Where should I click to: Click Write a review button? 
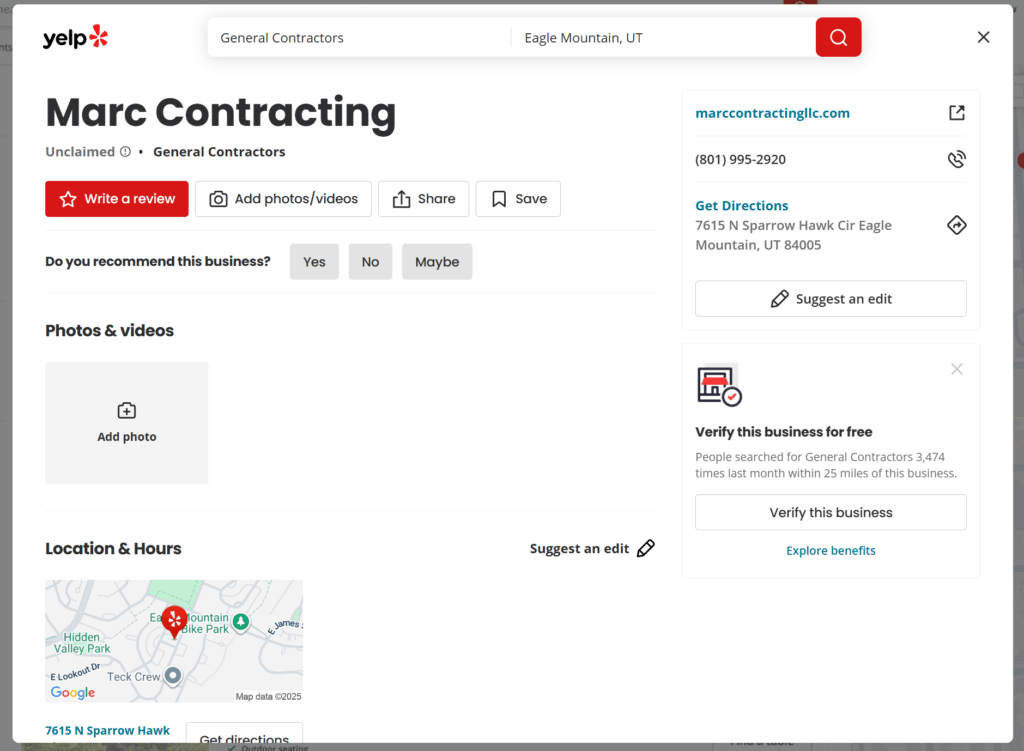click(117, 199)
